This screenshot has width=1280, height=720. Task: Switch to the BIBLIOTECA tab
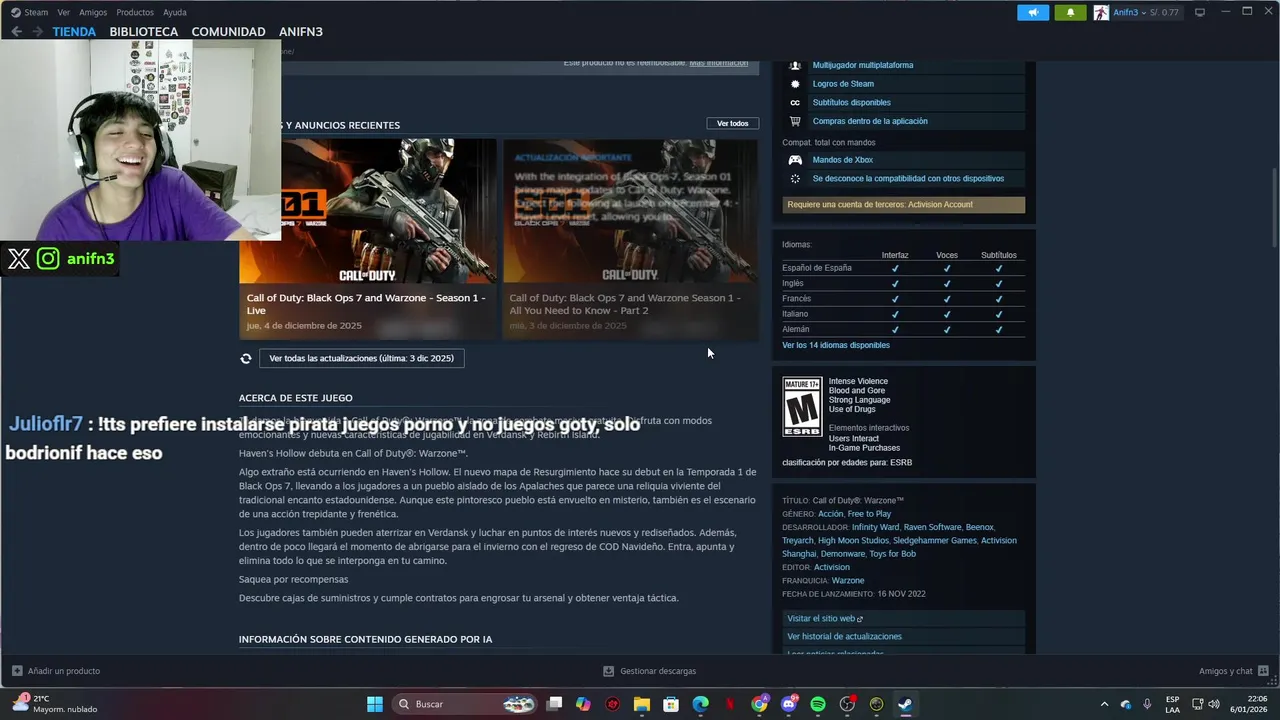(x=144, y=31)
